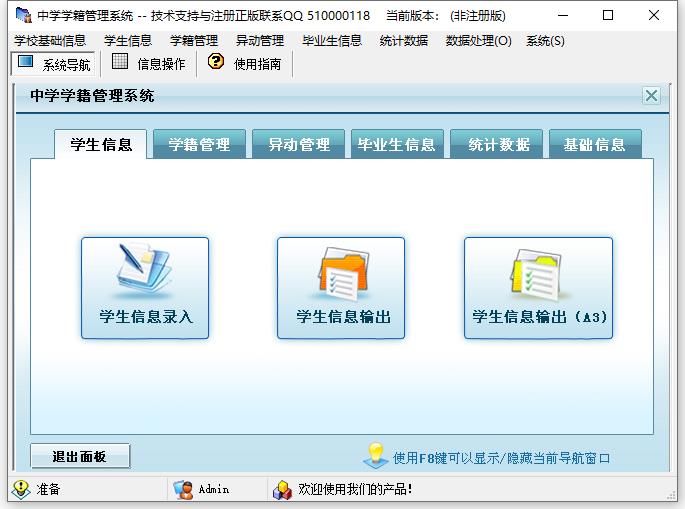This screenshot has height=509, width=685.
Task: Switch to the 毕业生信息 tab
Action: (397, 144)
